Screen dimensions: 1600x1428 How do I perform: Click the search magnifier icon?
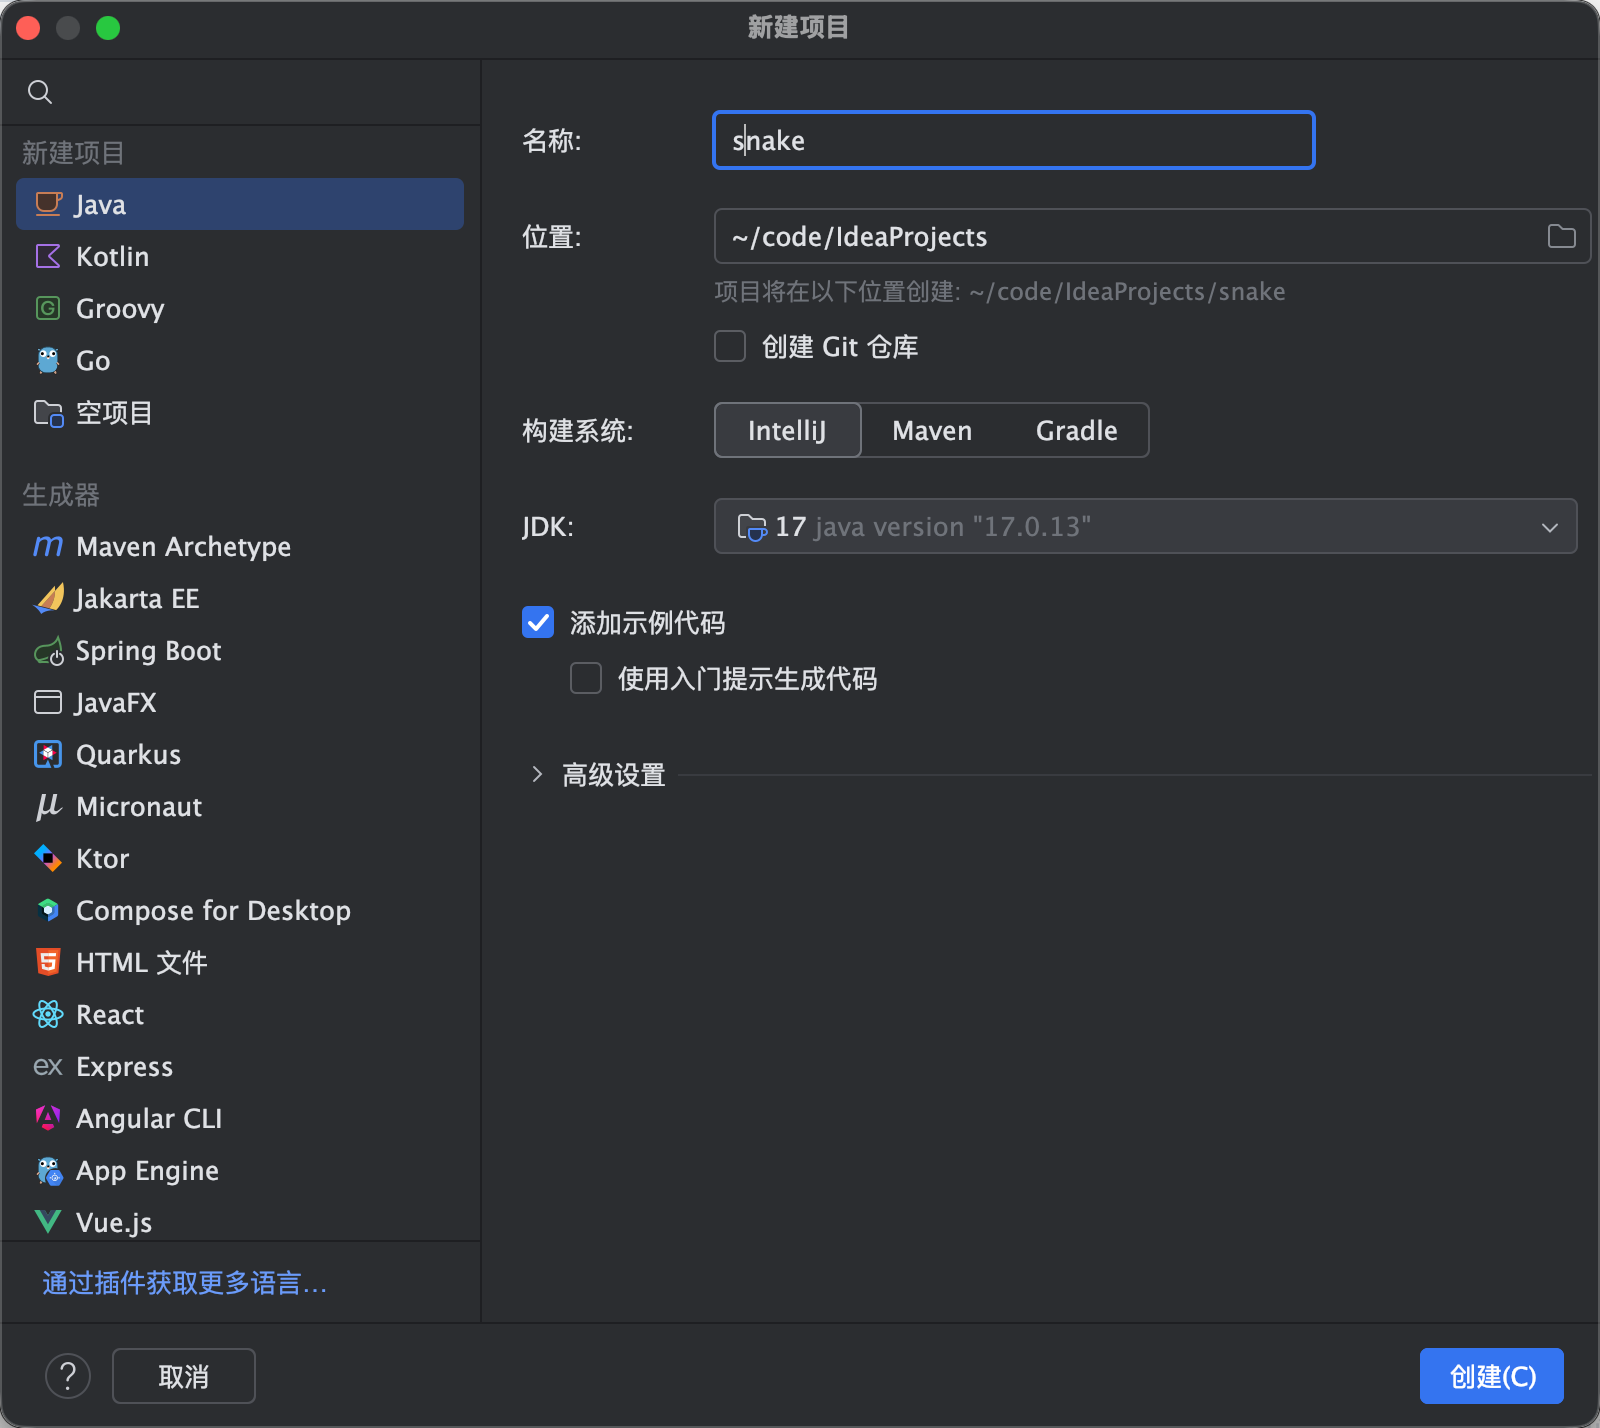pos(40,92)
